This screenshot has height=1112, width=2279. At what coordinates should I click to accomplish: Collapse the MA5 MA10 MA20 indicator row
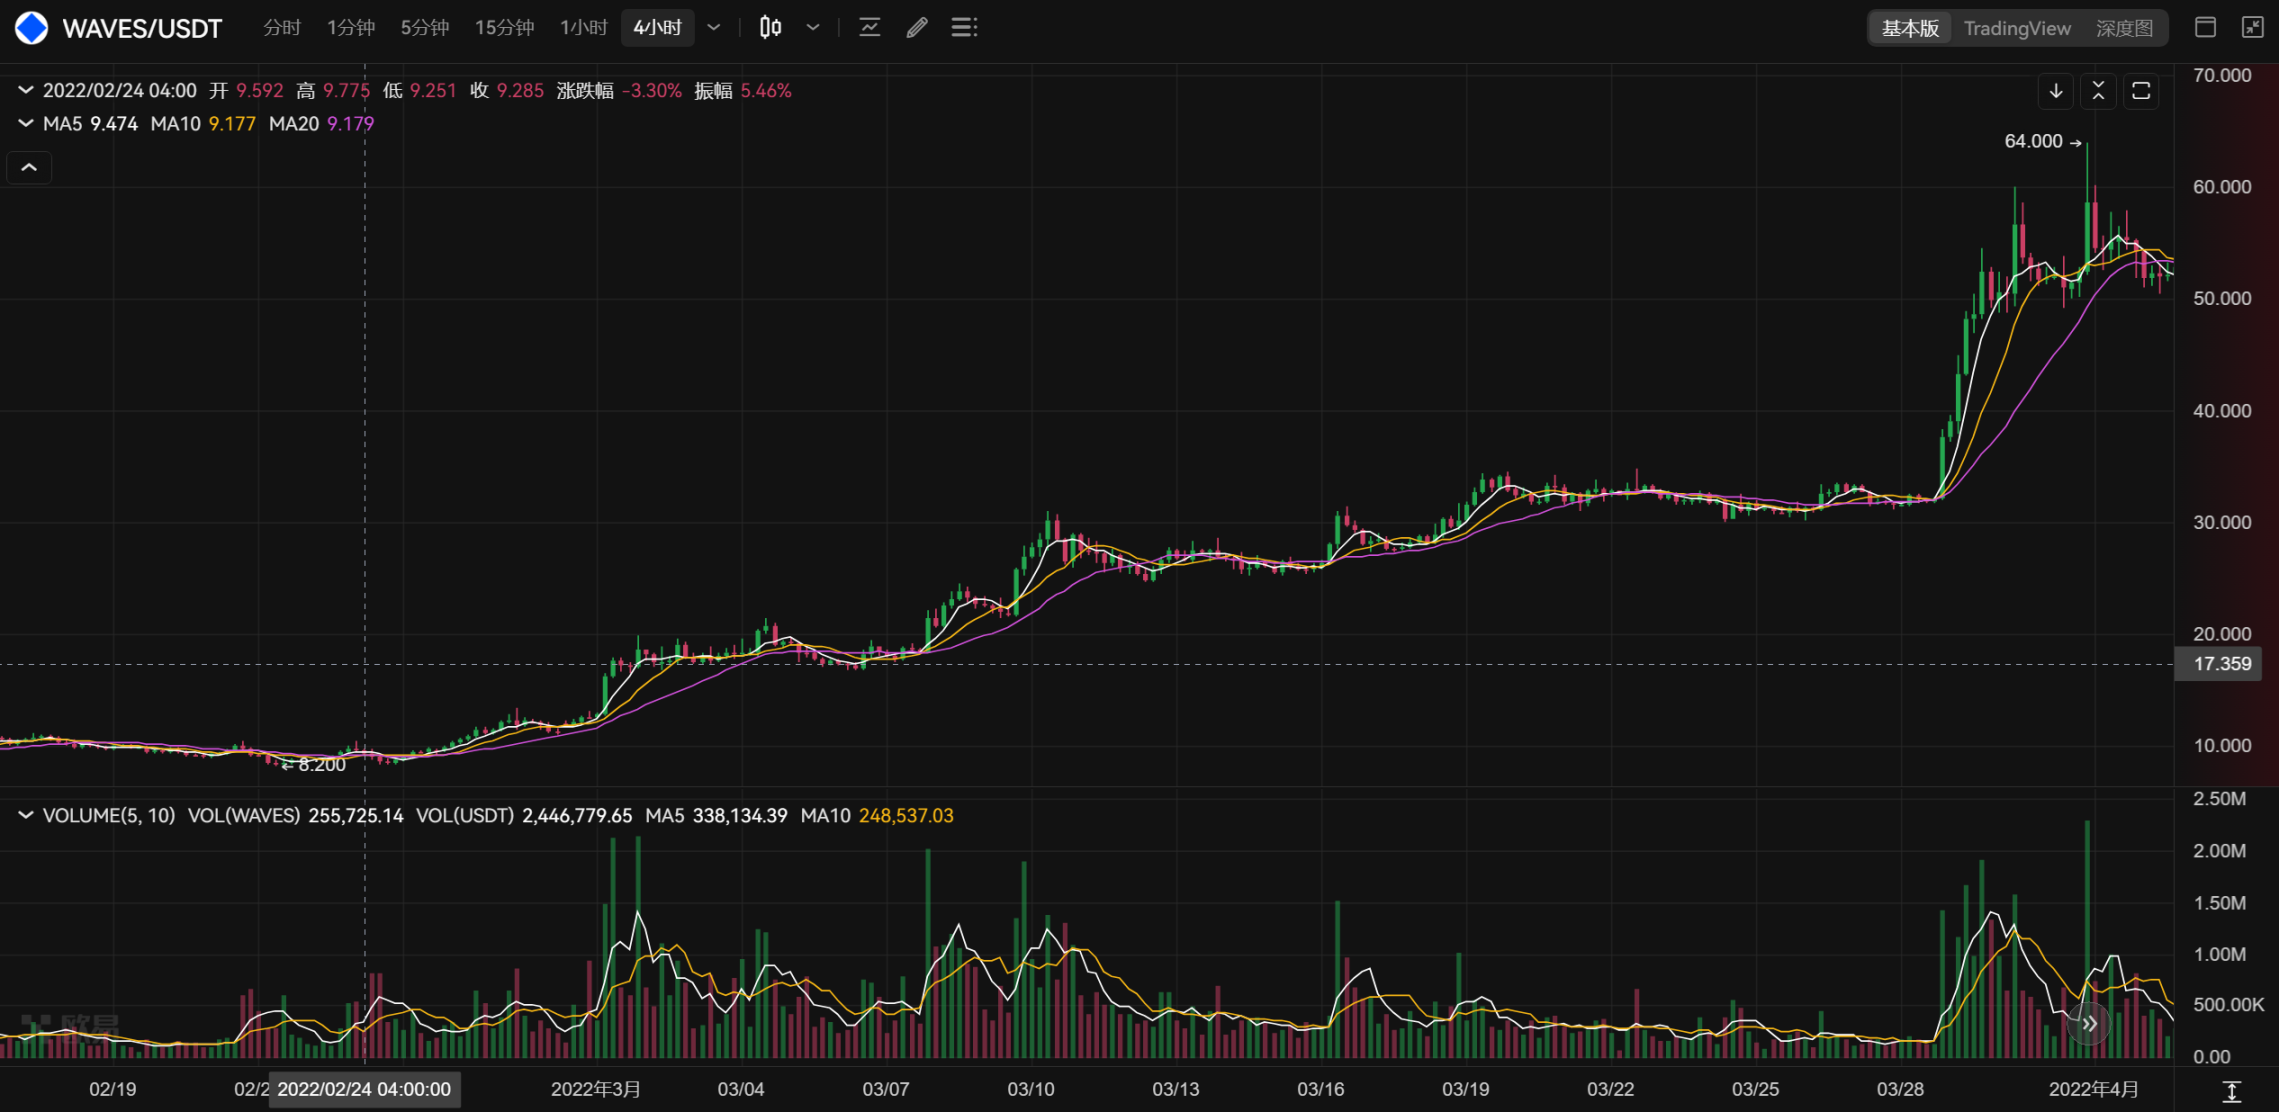(x=26, y=124)
